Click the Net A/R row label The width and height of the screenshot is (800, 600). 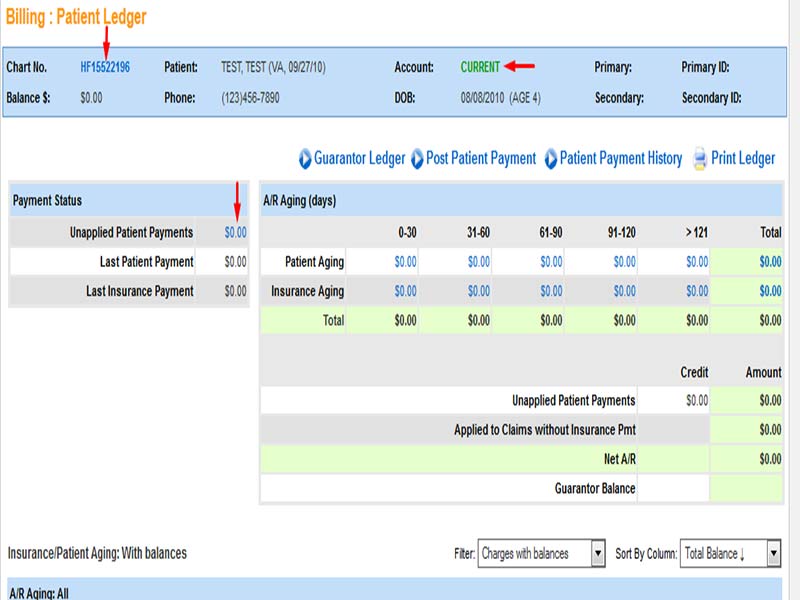[619, 459]
